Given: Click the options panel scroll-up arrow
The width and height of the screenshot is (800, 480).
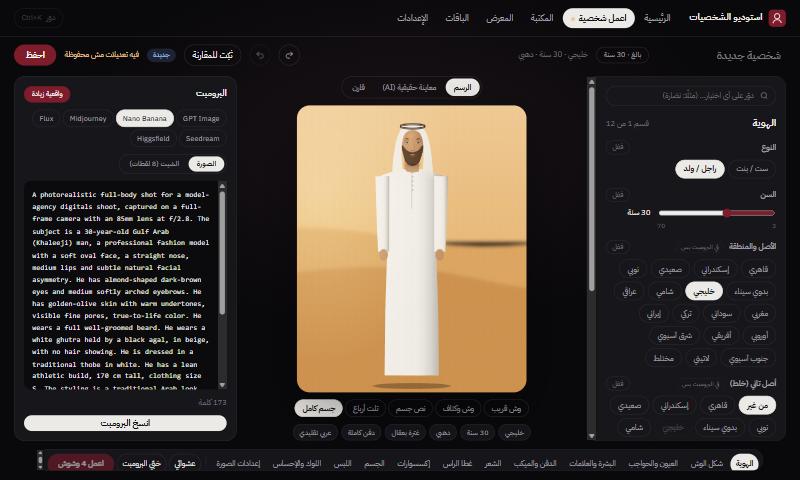Looking at the screenshot, I should tap(591, 82).
